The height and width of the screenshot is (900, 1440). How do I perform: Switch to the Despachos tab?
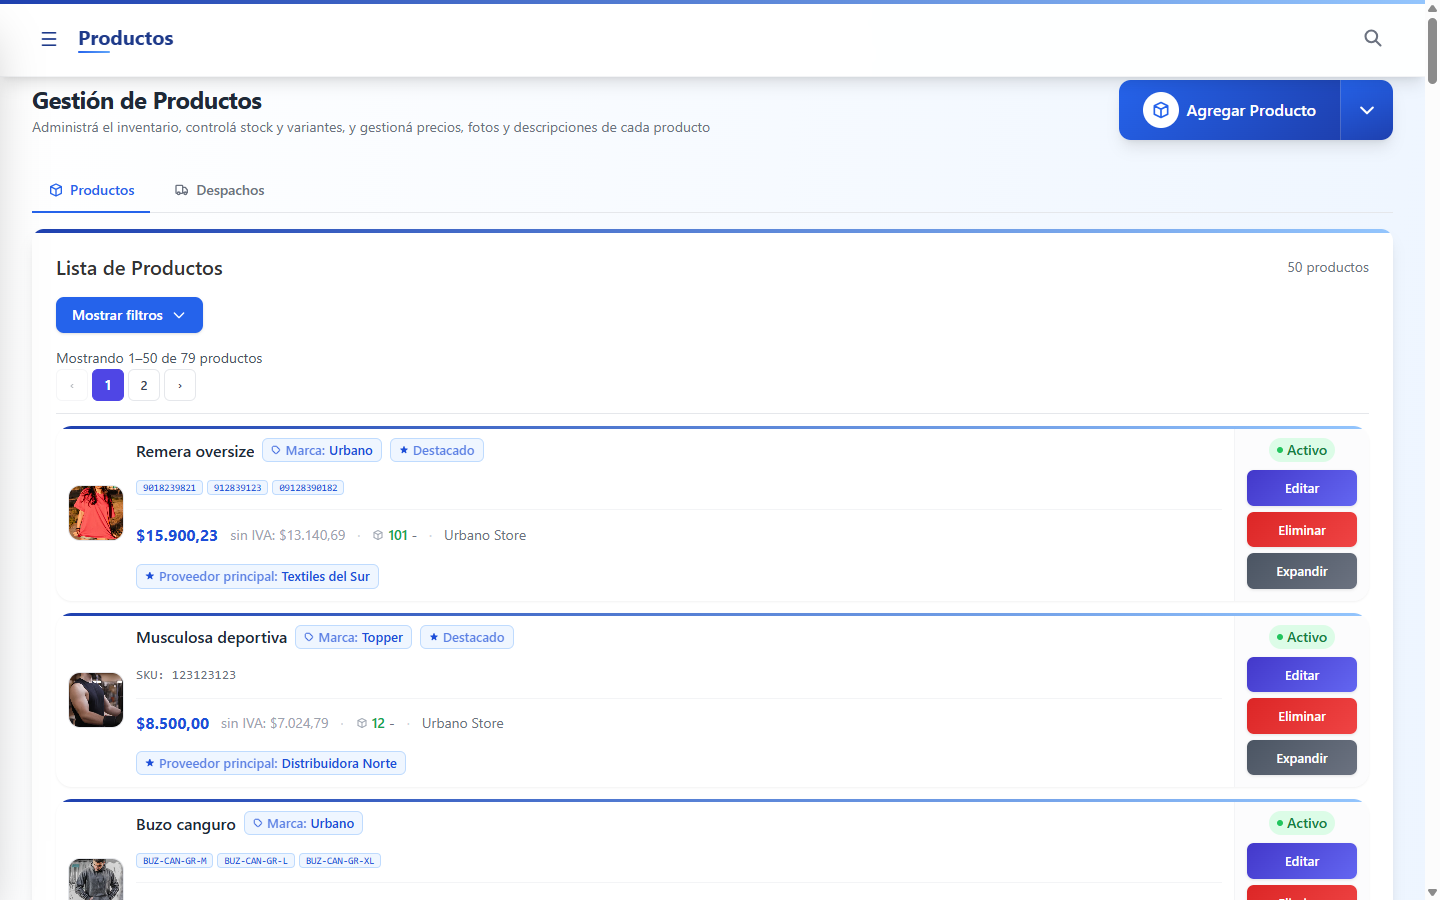(x=219, y=190)
